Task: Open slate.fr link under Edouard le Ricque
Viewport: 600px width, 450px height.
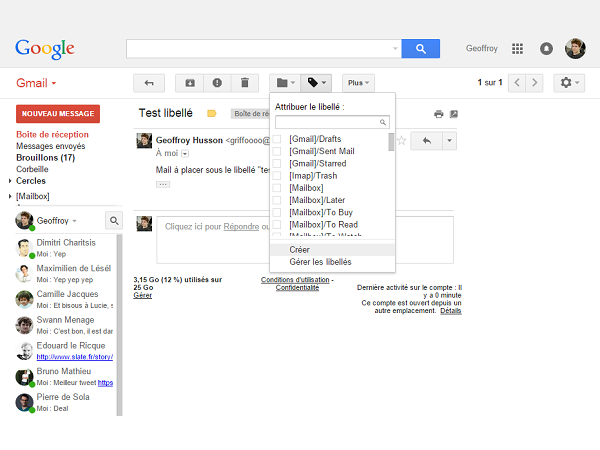Action: (75, 357)
